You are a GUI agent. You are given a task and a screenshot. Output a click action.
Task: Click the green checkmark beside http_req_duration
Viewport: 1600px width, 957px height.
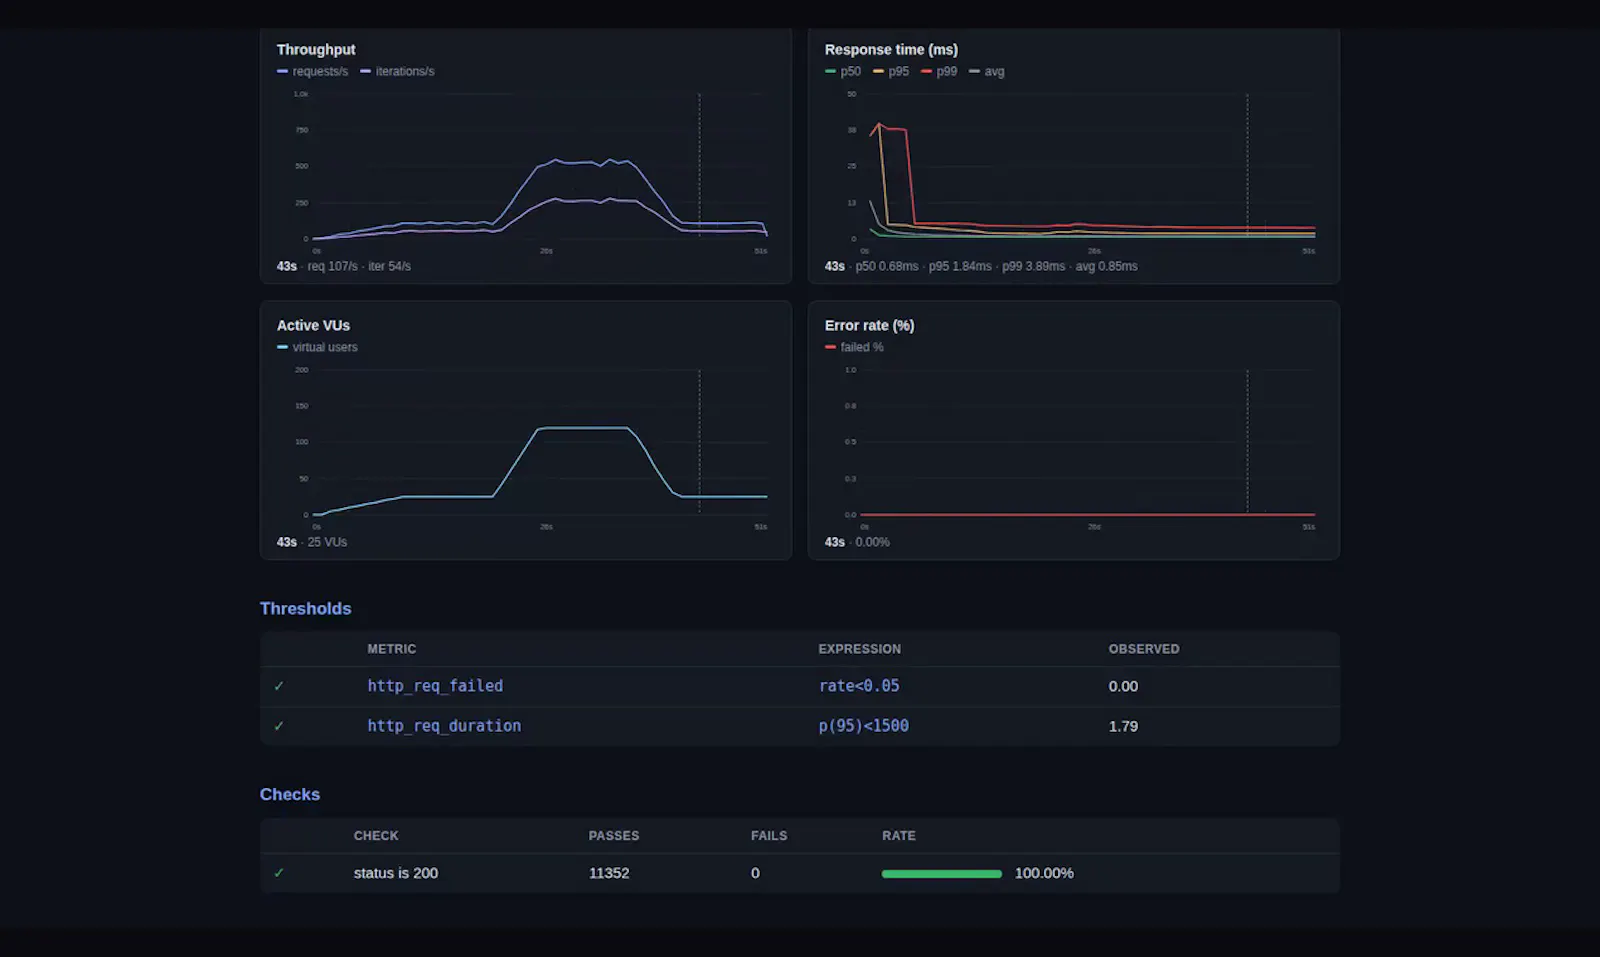(x=279, y=727)
